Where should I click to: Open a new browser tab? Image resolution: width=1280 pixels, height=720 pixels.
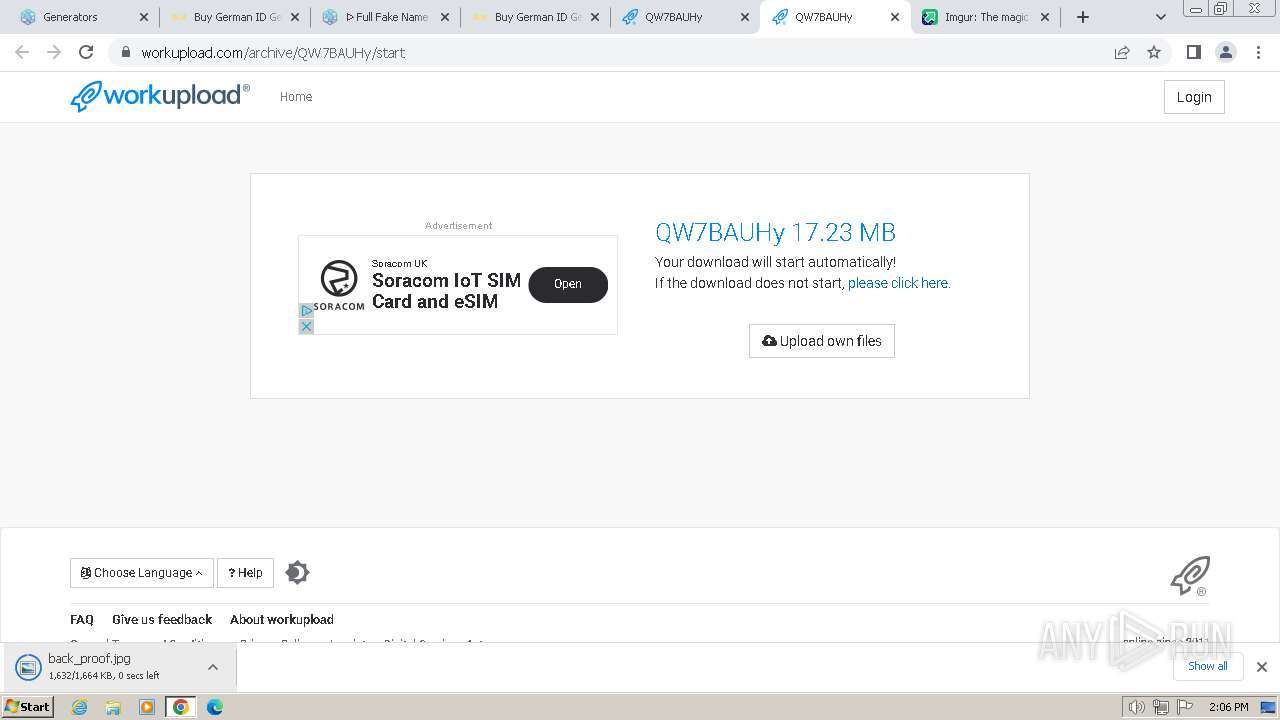pyautogui.click(x=1083, y=17)
